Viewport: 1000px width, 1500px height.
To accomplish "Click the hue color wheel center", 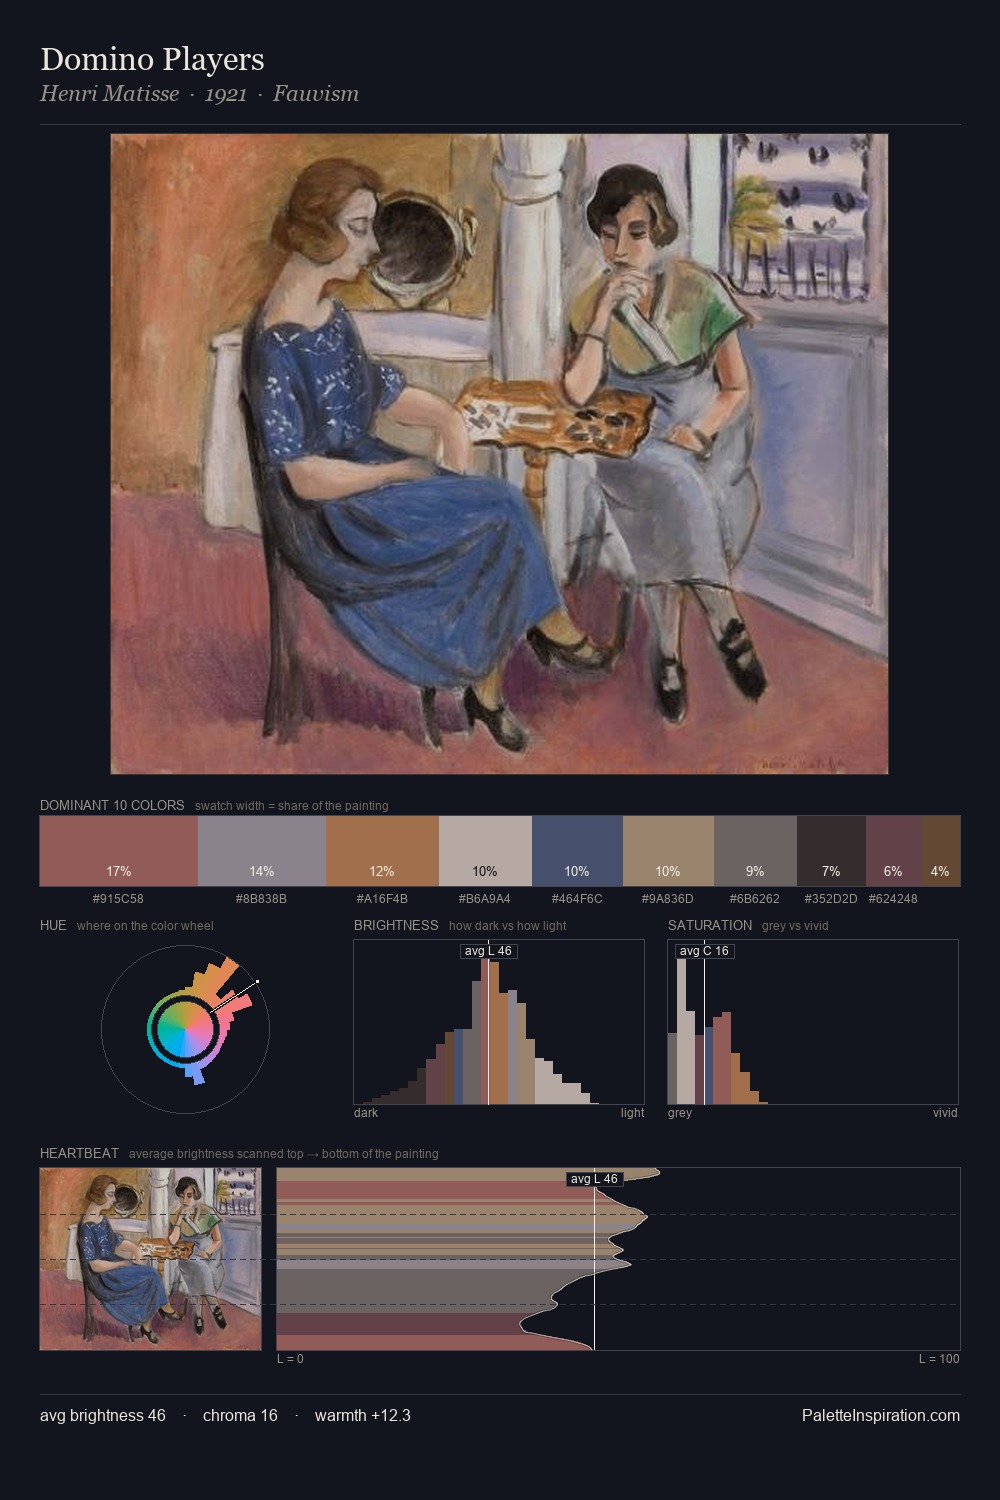I will [x=185, y=1028].
